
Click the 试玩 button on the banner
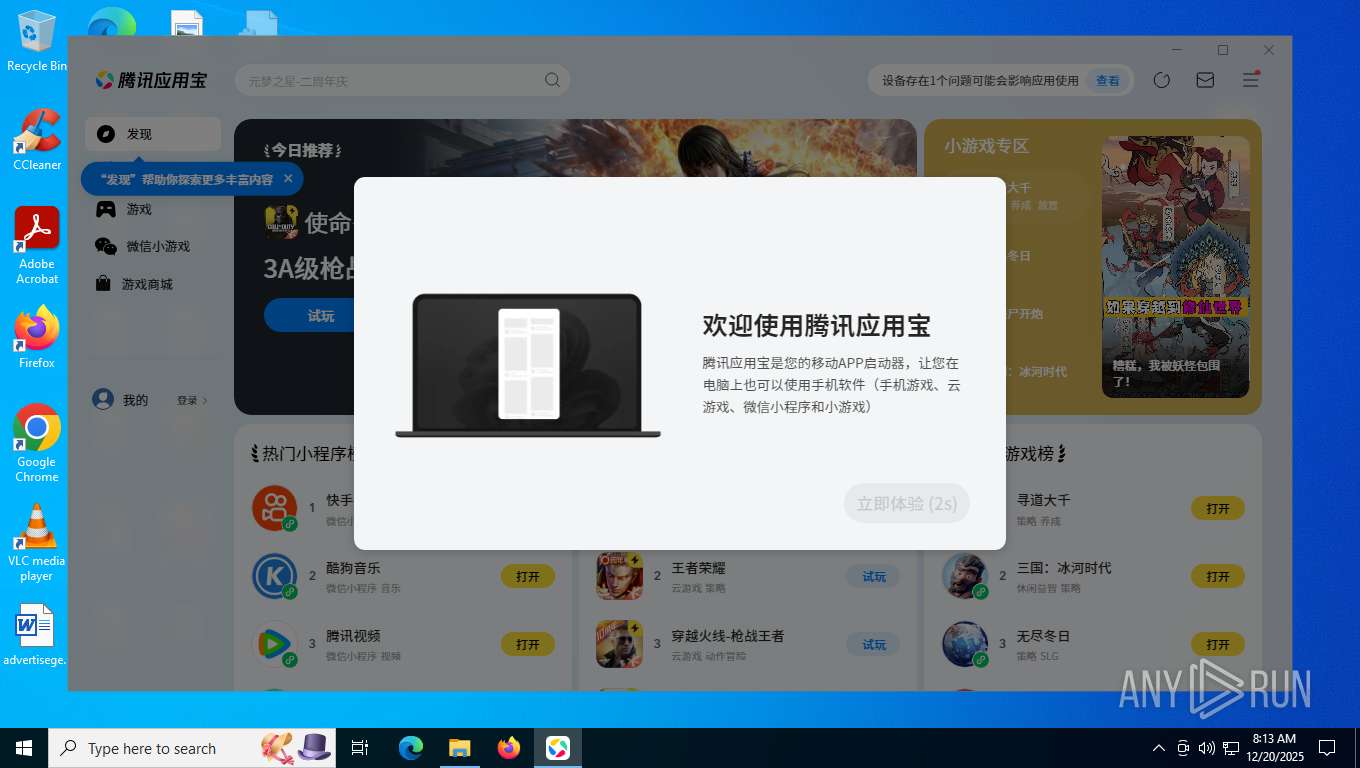pos(320,316)
